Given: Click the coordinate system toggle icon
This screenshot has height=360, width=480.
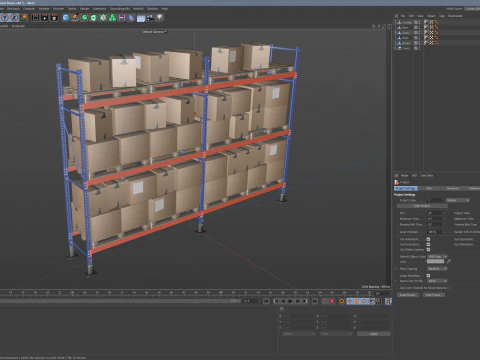Looking at the screenshot, I should click(x=24, y=17).
